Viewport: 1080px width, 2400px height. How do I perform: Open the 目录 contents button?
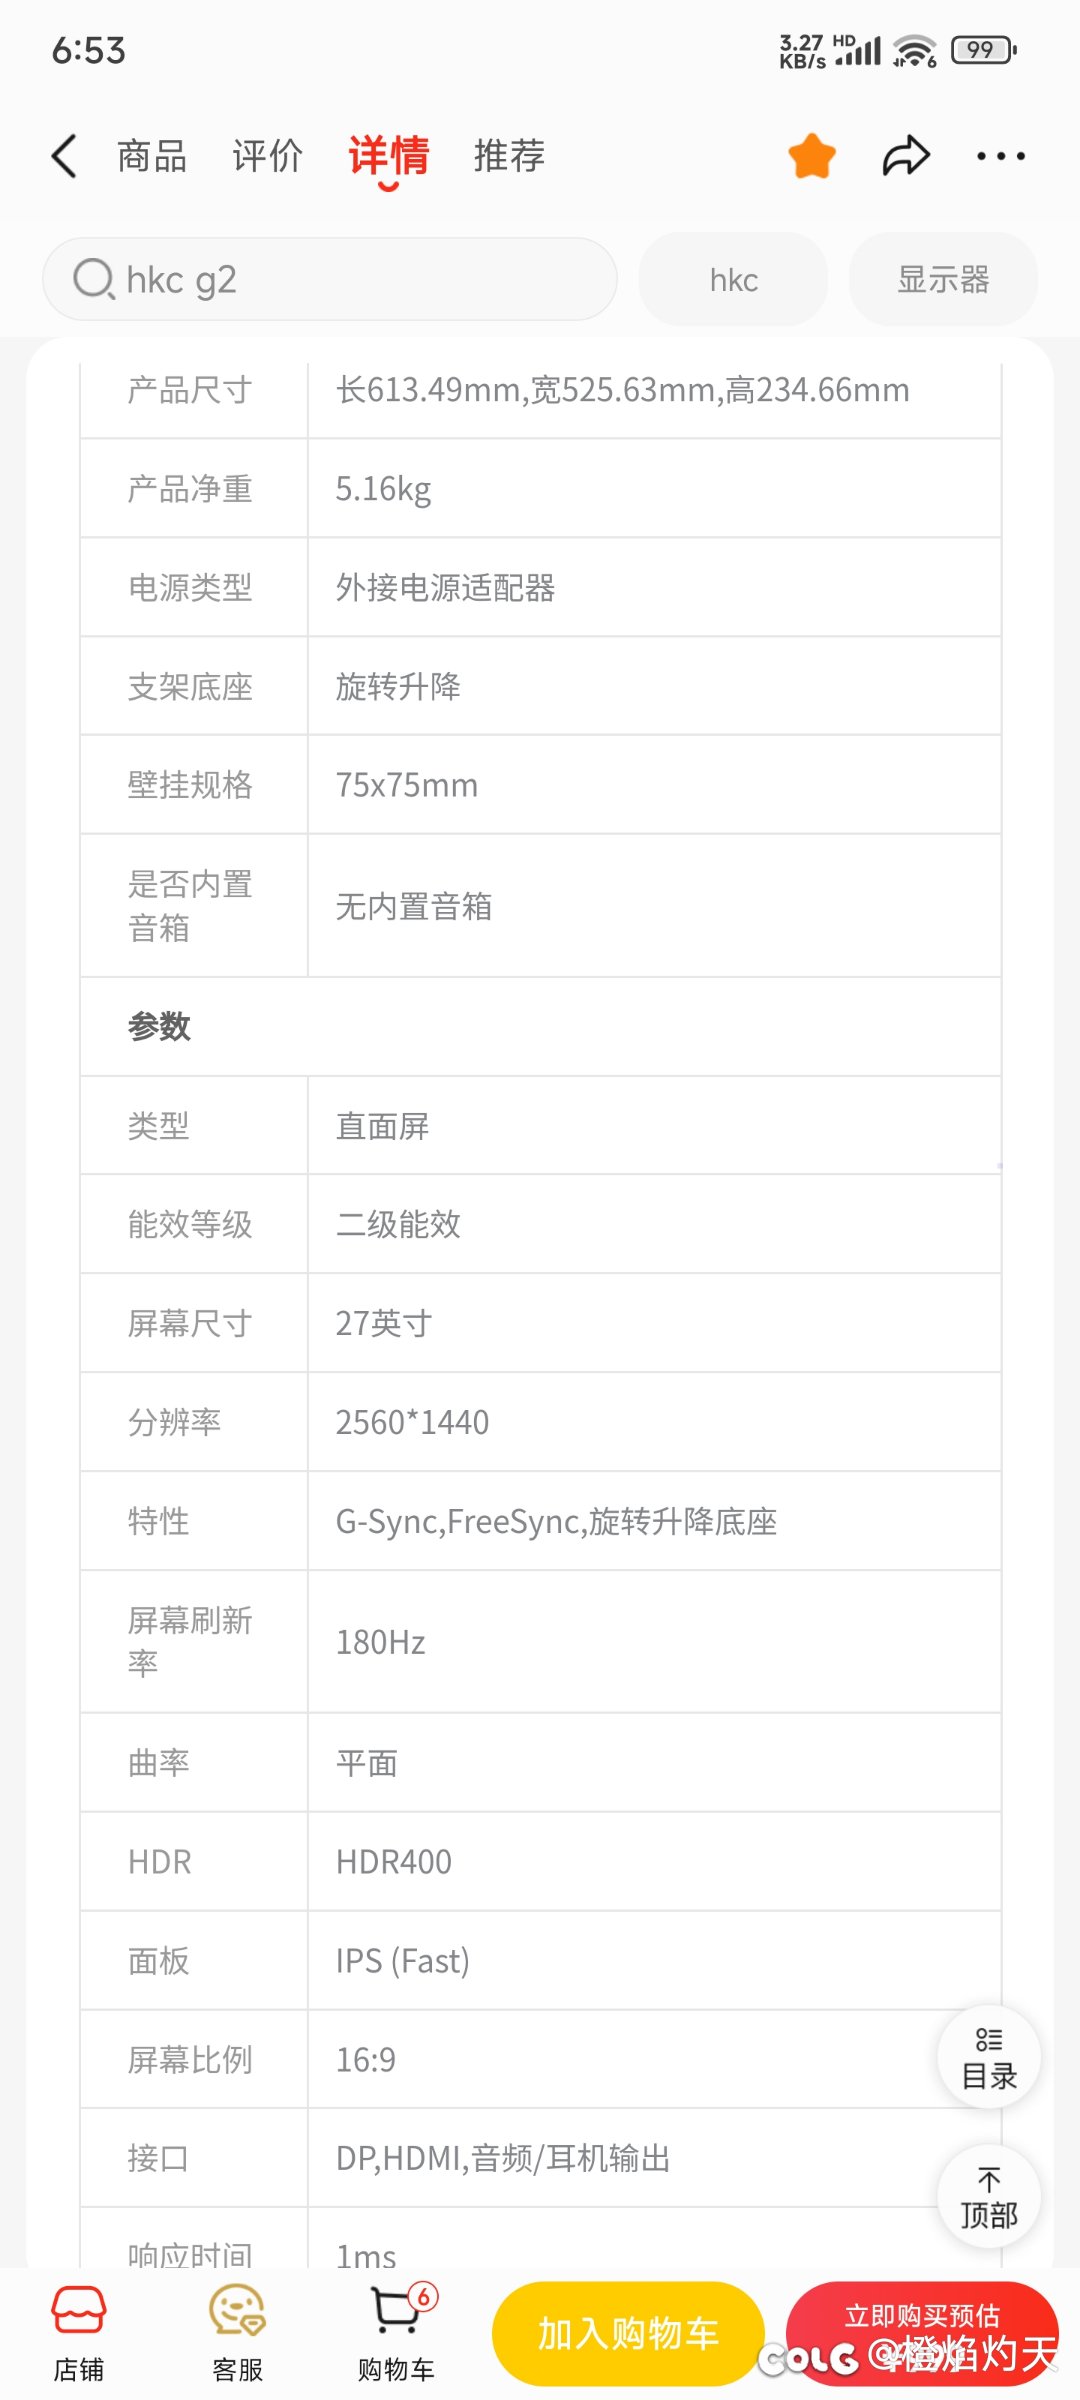coord(989,2057)
